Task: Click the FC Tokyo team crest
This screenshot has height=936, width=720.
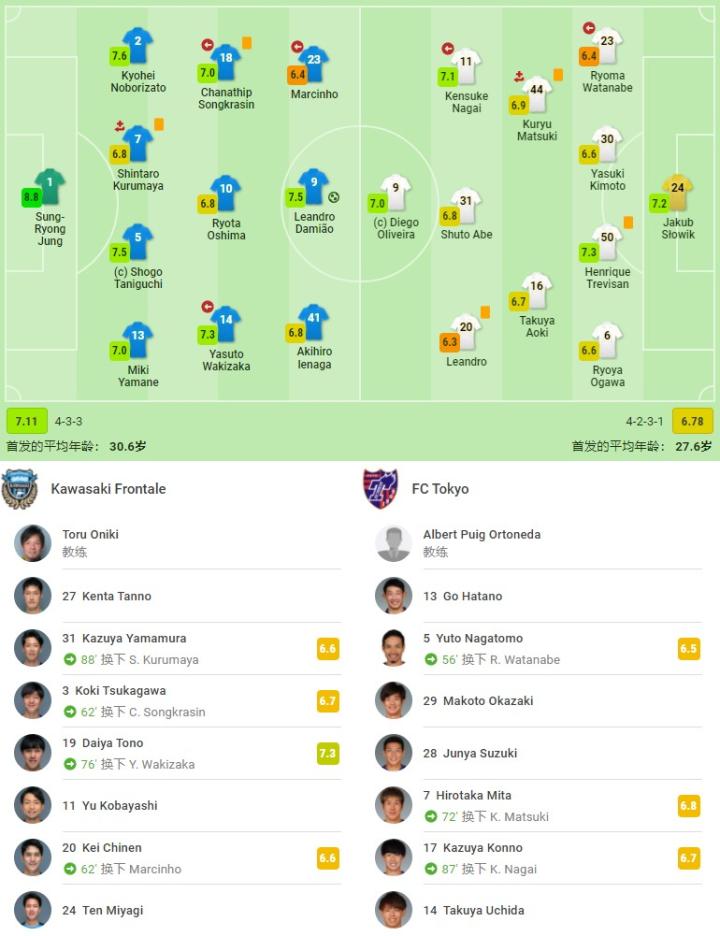Action: 380,489
